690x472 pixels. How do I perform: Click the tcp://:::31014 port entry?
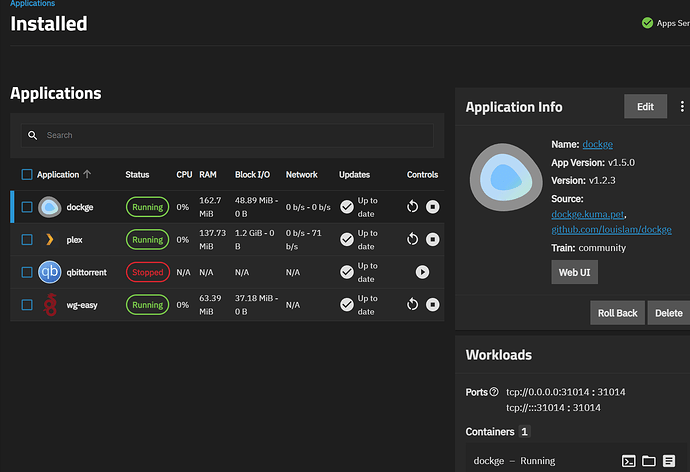(x=553, y=407)
